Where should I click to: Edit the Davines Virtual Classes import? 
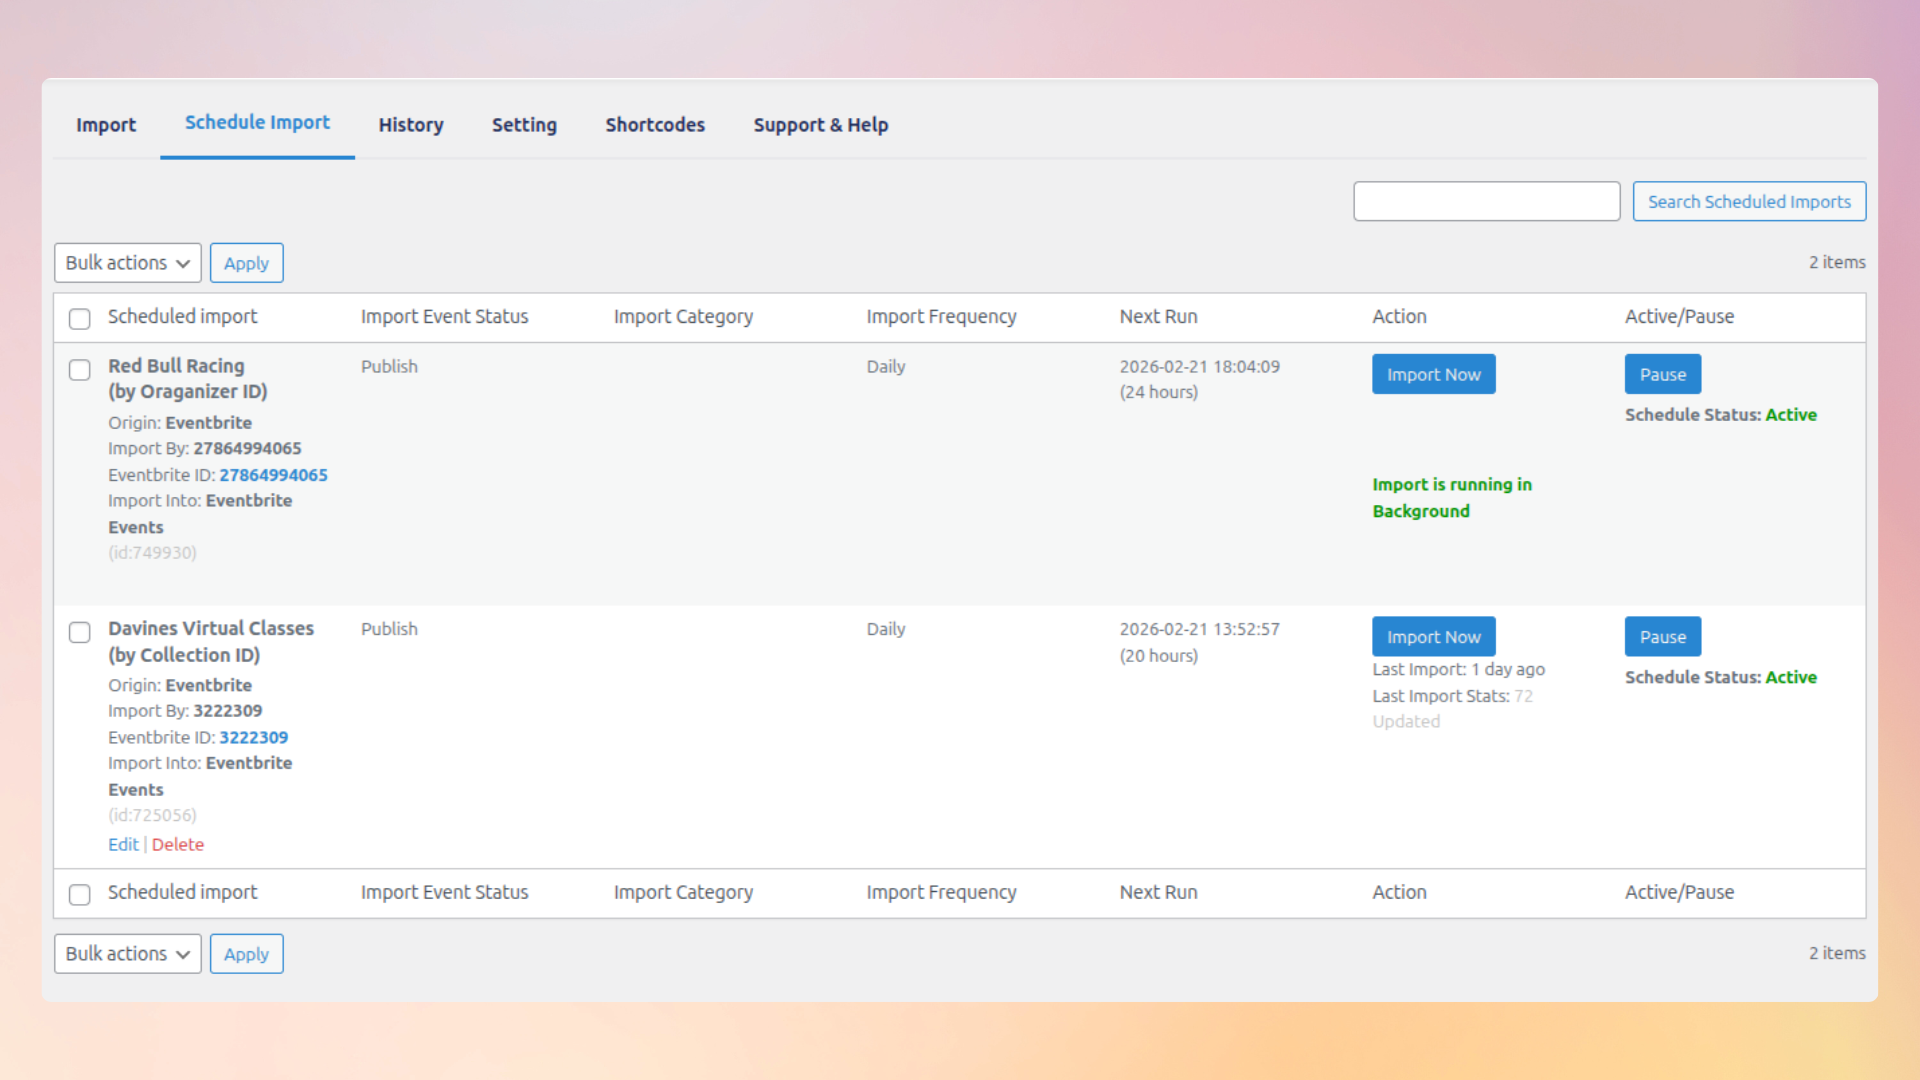[122, 844]
